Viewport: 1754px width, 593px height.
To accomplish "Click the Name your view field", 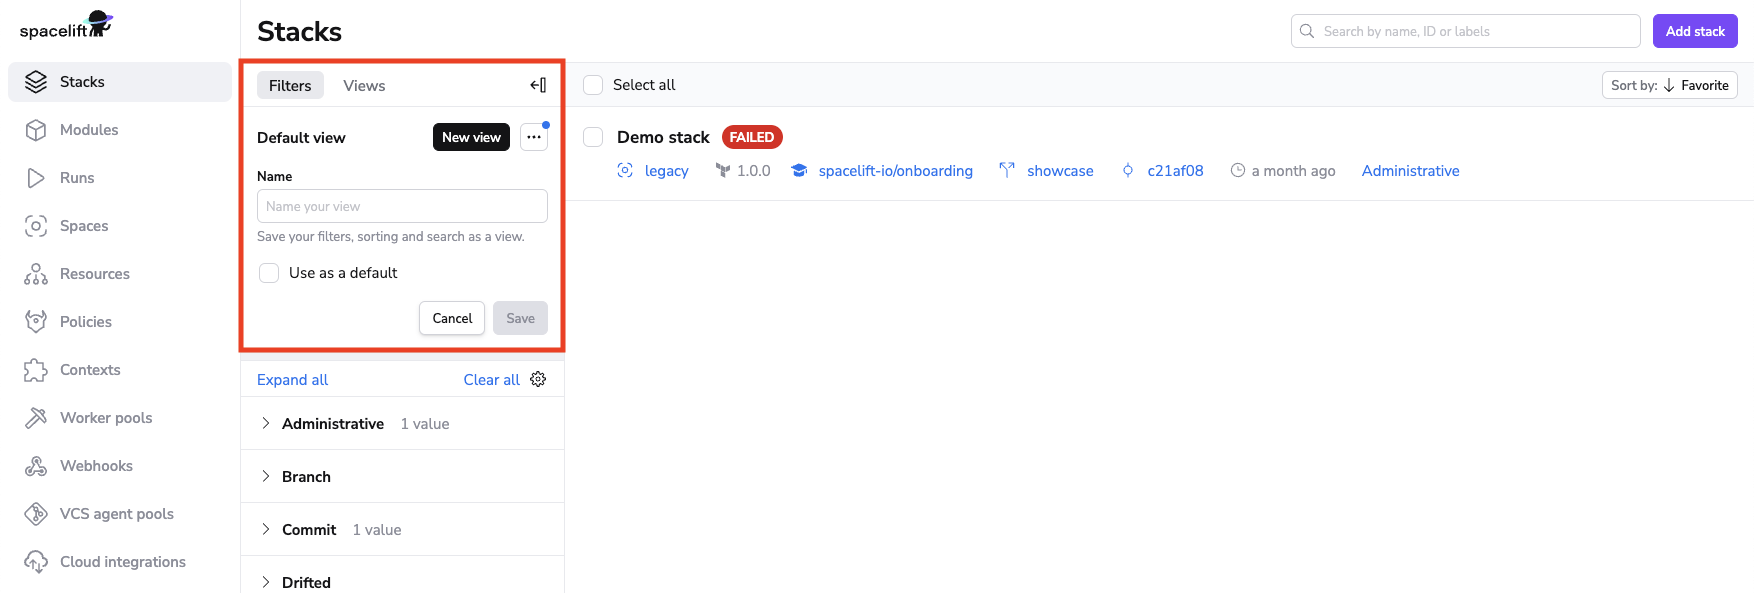I will point(402,206).
